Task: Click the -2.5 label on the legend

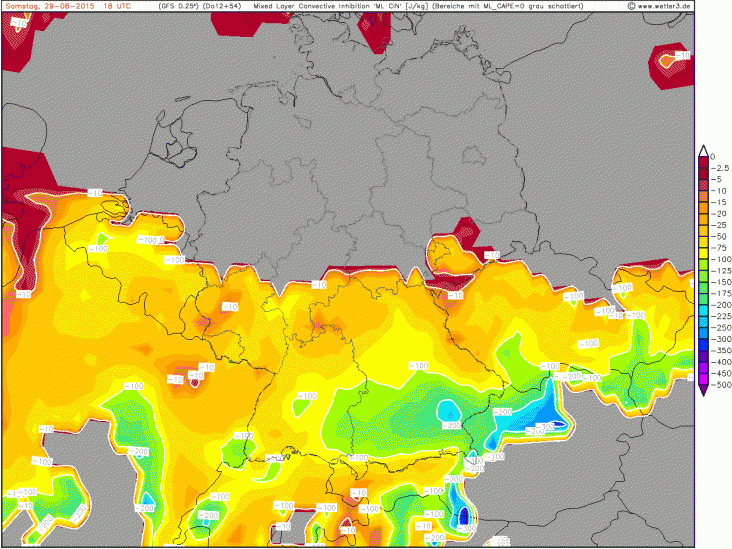Action: pos(720,167)
